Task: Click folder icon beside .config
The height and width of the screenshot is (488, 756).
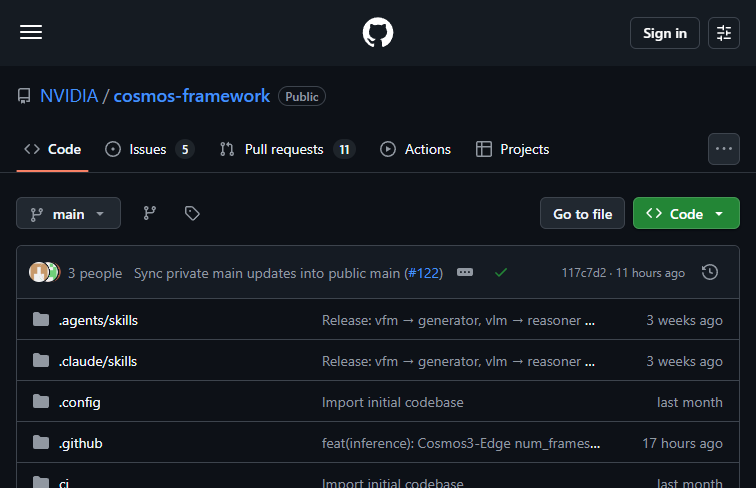Action: tap(41, 401)
